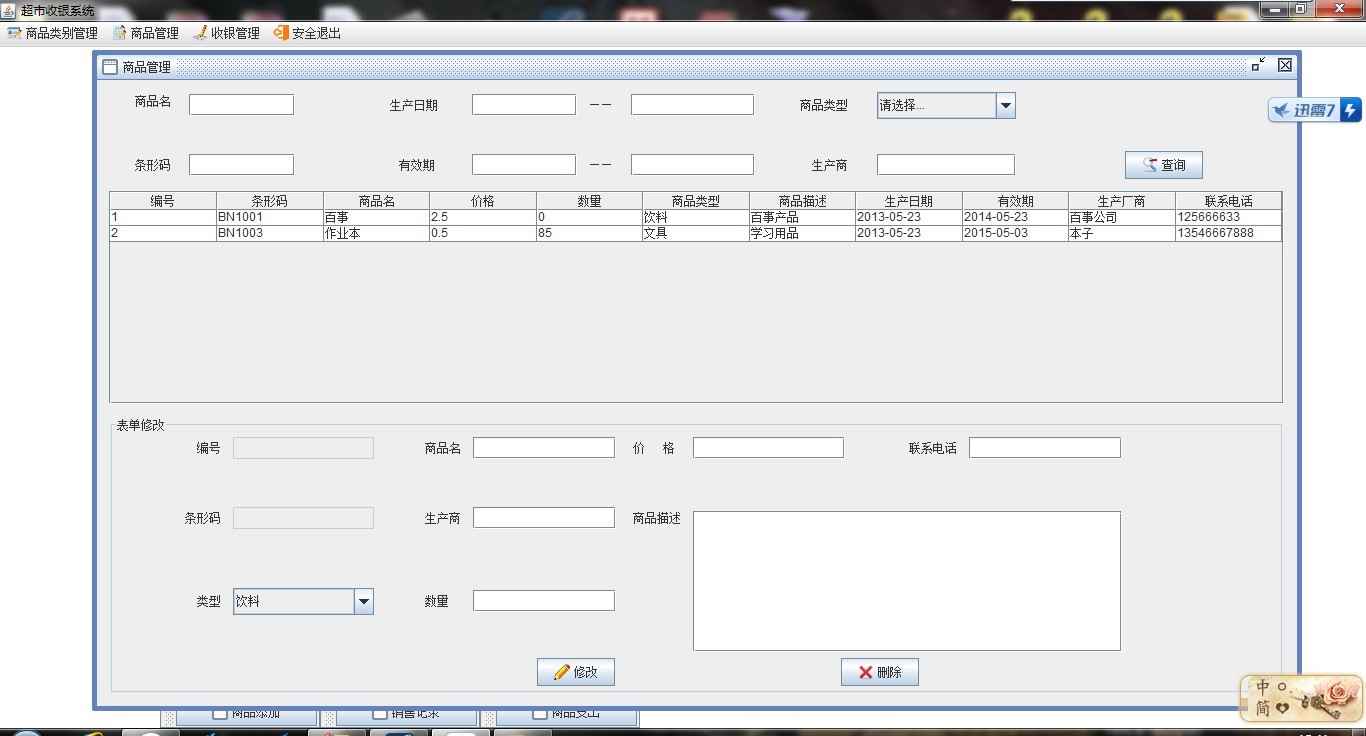Focus the 生产日期 end date field

pyautogui.click(x=692, y=104)
